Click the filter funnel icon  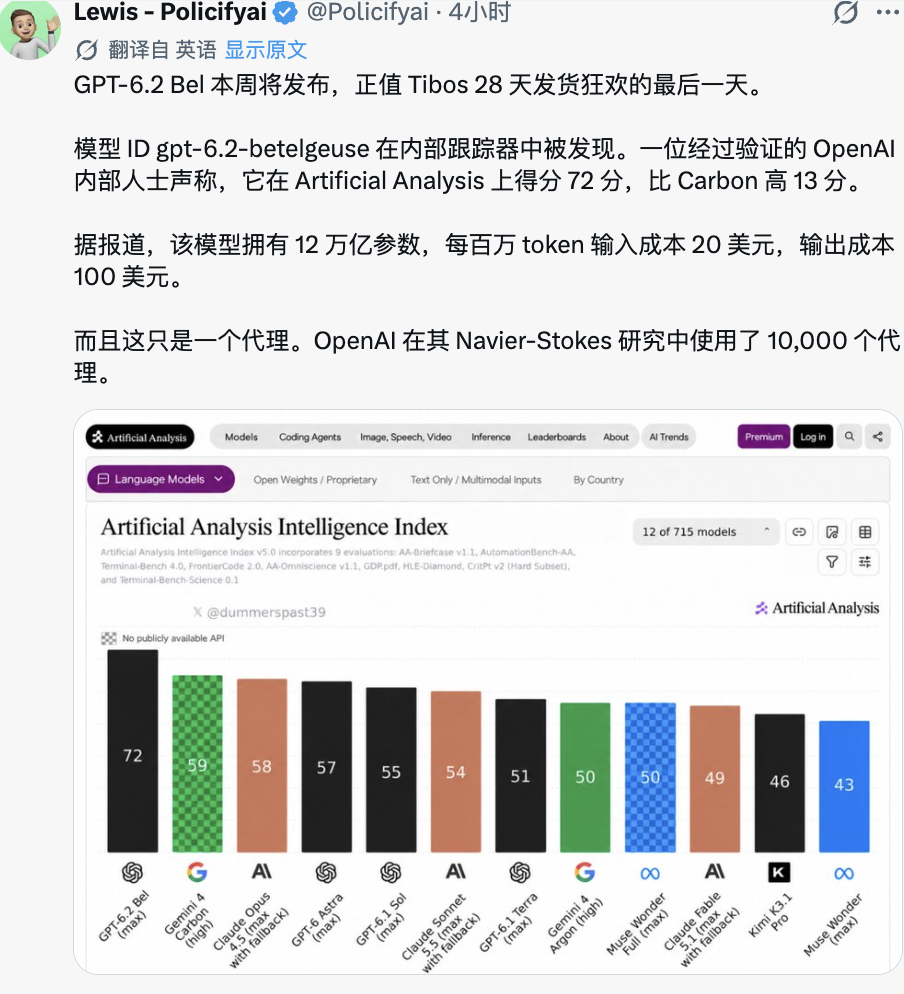[x=832, y=562]
